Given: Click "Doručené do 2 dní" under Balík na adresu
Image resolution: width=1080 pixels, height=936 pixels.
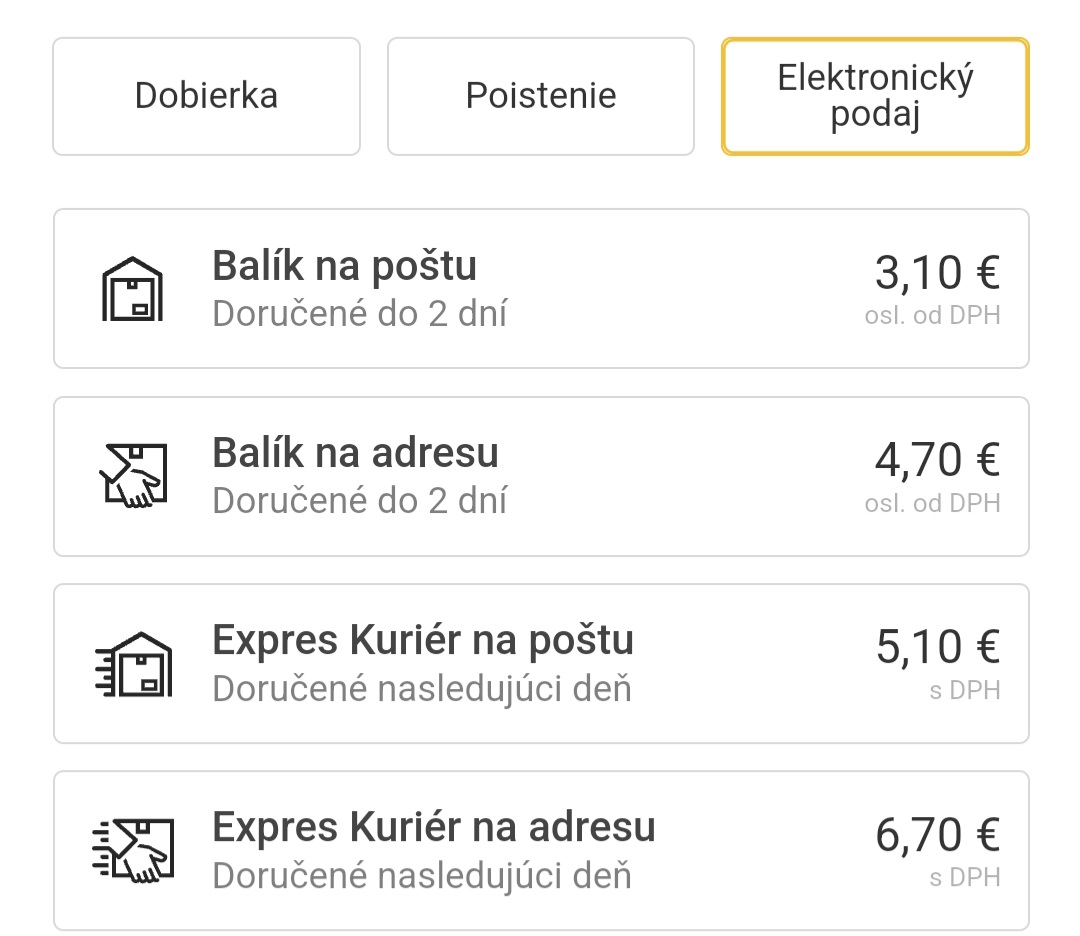Looking at the screenshot, I should tap(360, 501).
